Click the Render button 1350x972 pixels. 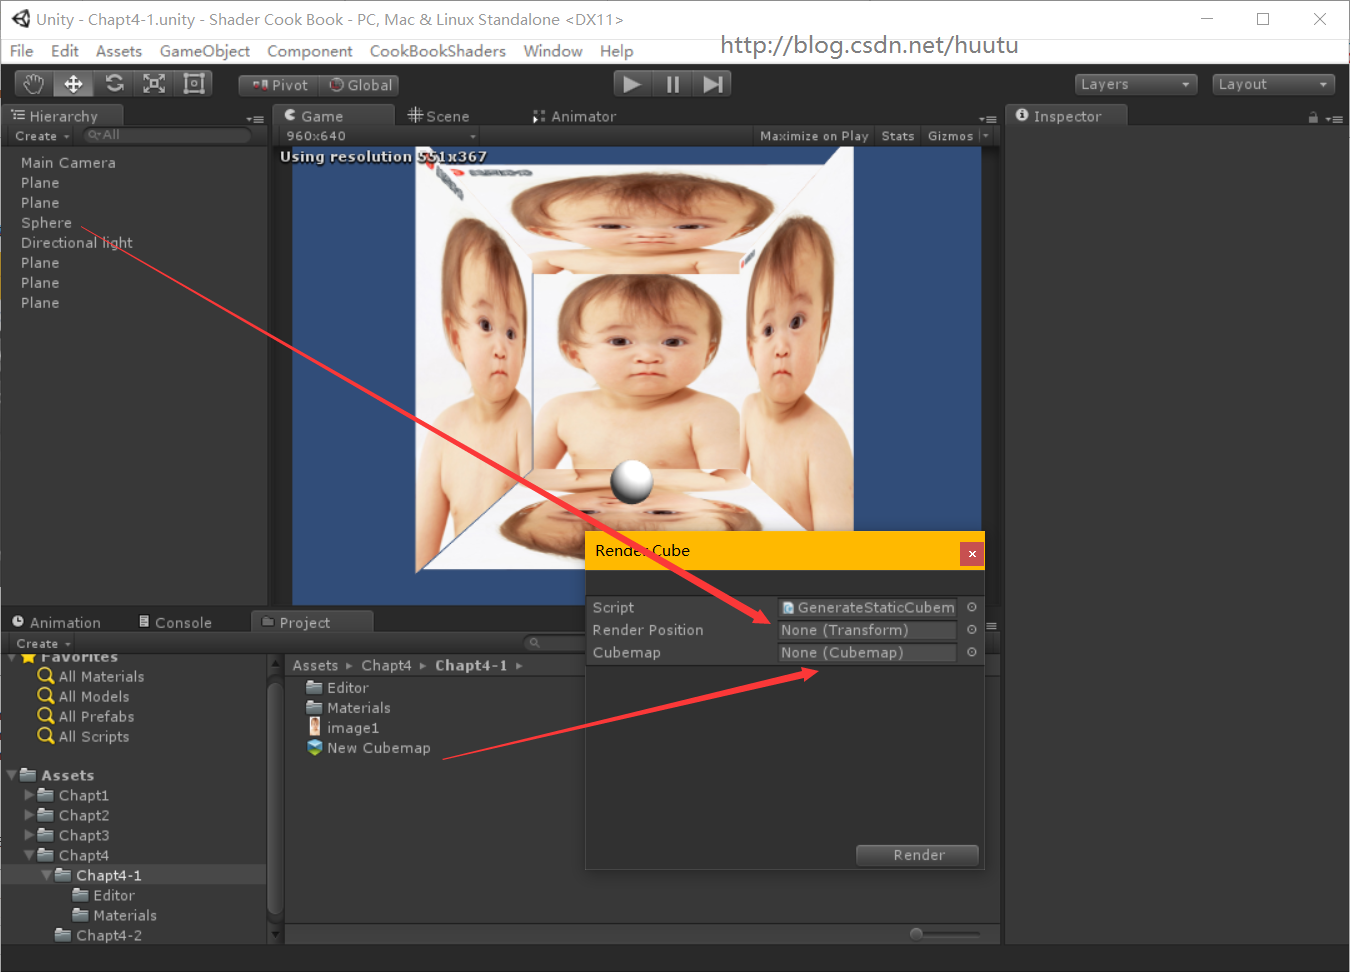(917, 855)
